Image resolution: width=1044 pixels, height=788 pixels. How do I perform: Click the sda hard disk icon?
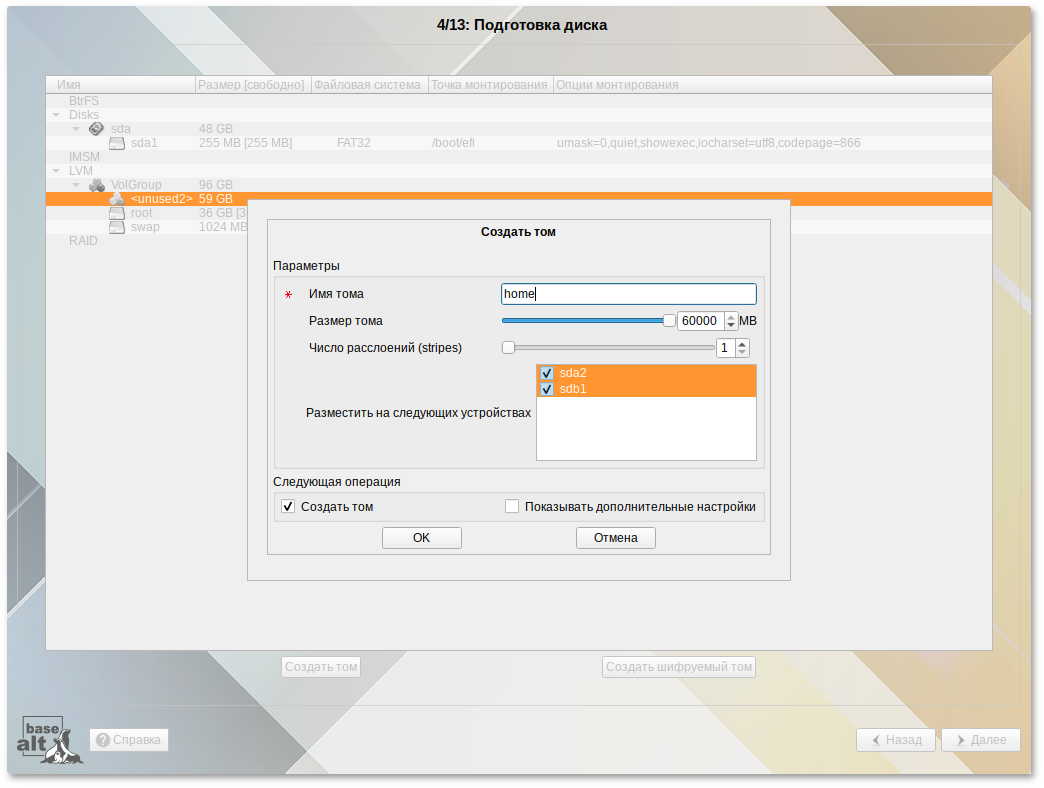96,129
